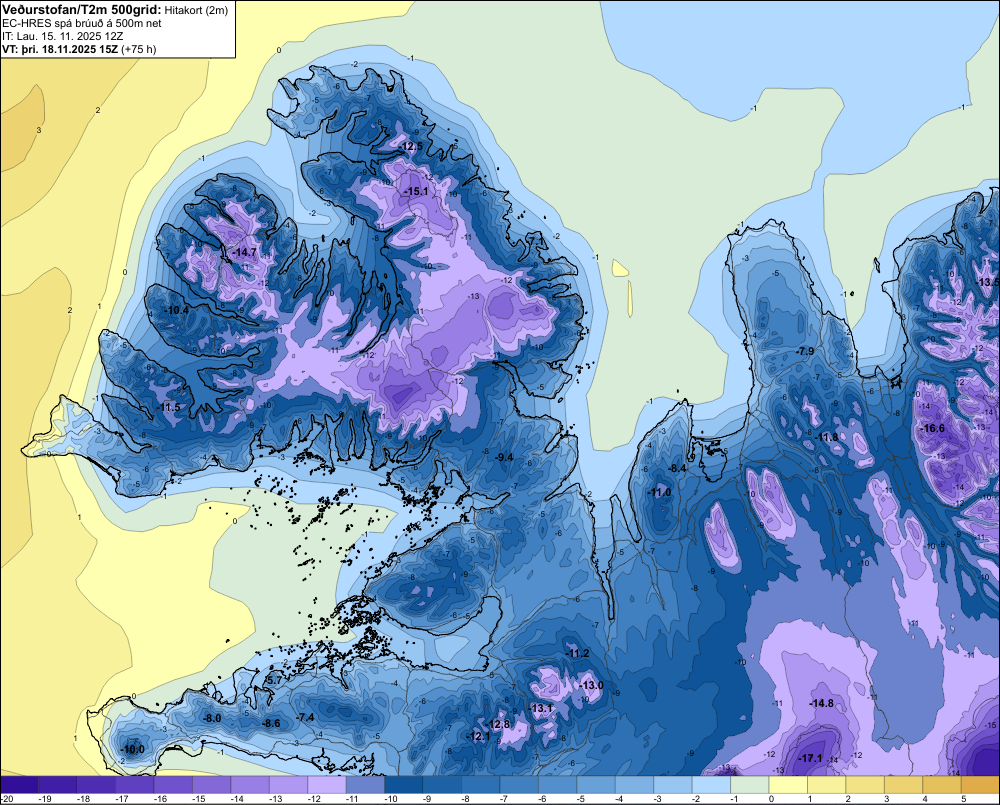Pick the legend swatch between 4 and 5
Screen dimensions: 1000x805
tap(942, 785)
